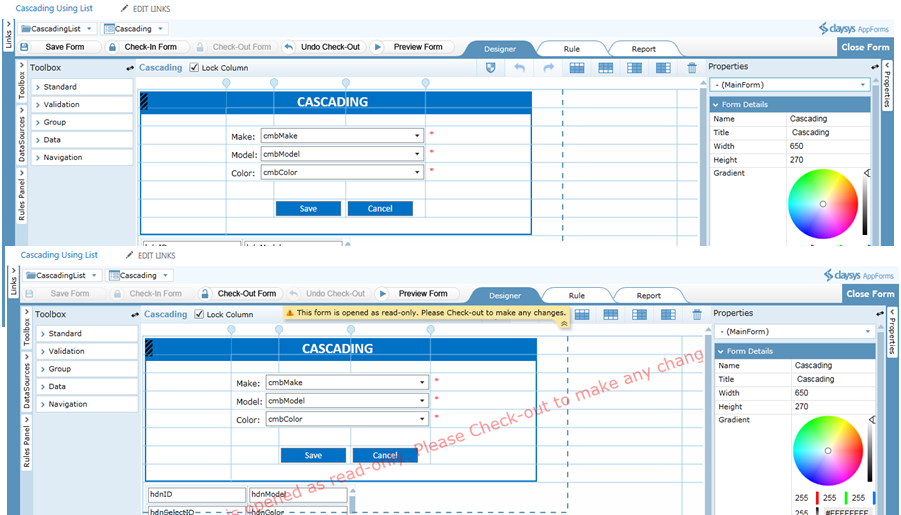Switch to Rule tab in upper window
This screenshot has width=901, height=515.
(572, 49)
